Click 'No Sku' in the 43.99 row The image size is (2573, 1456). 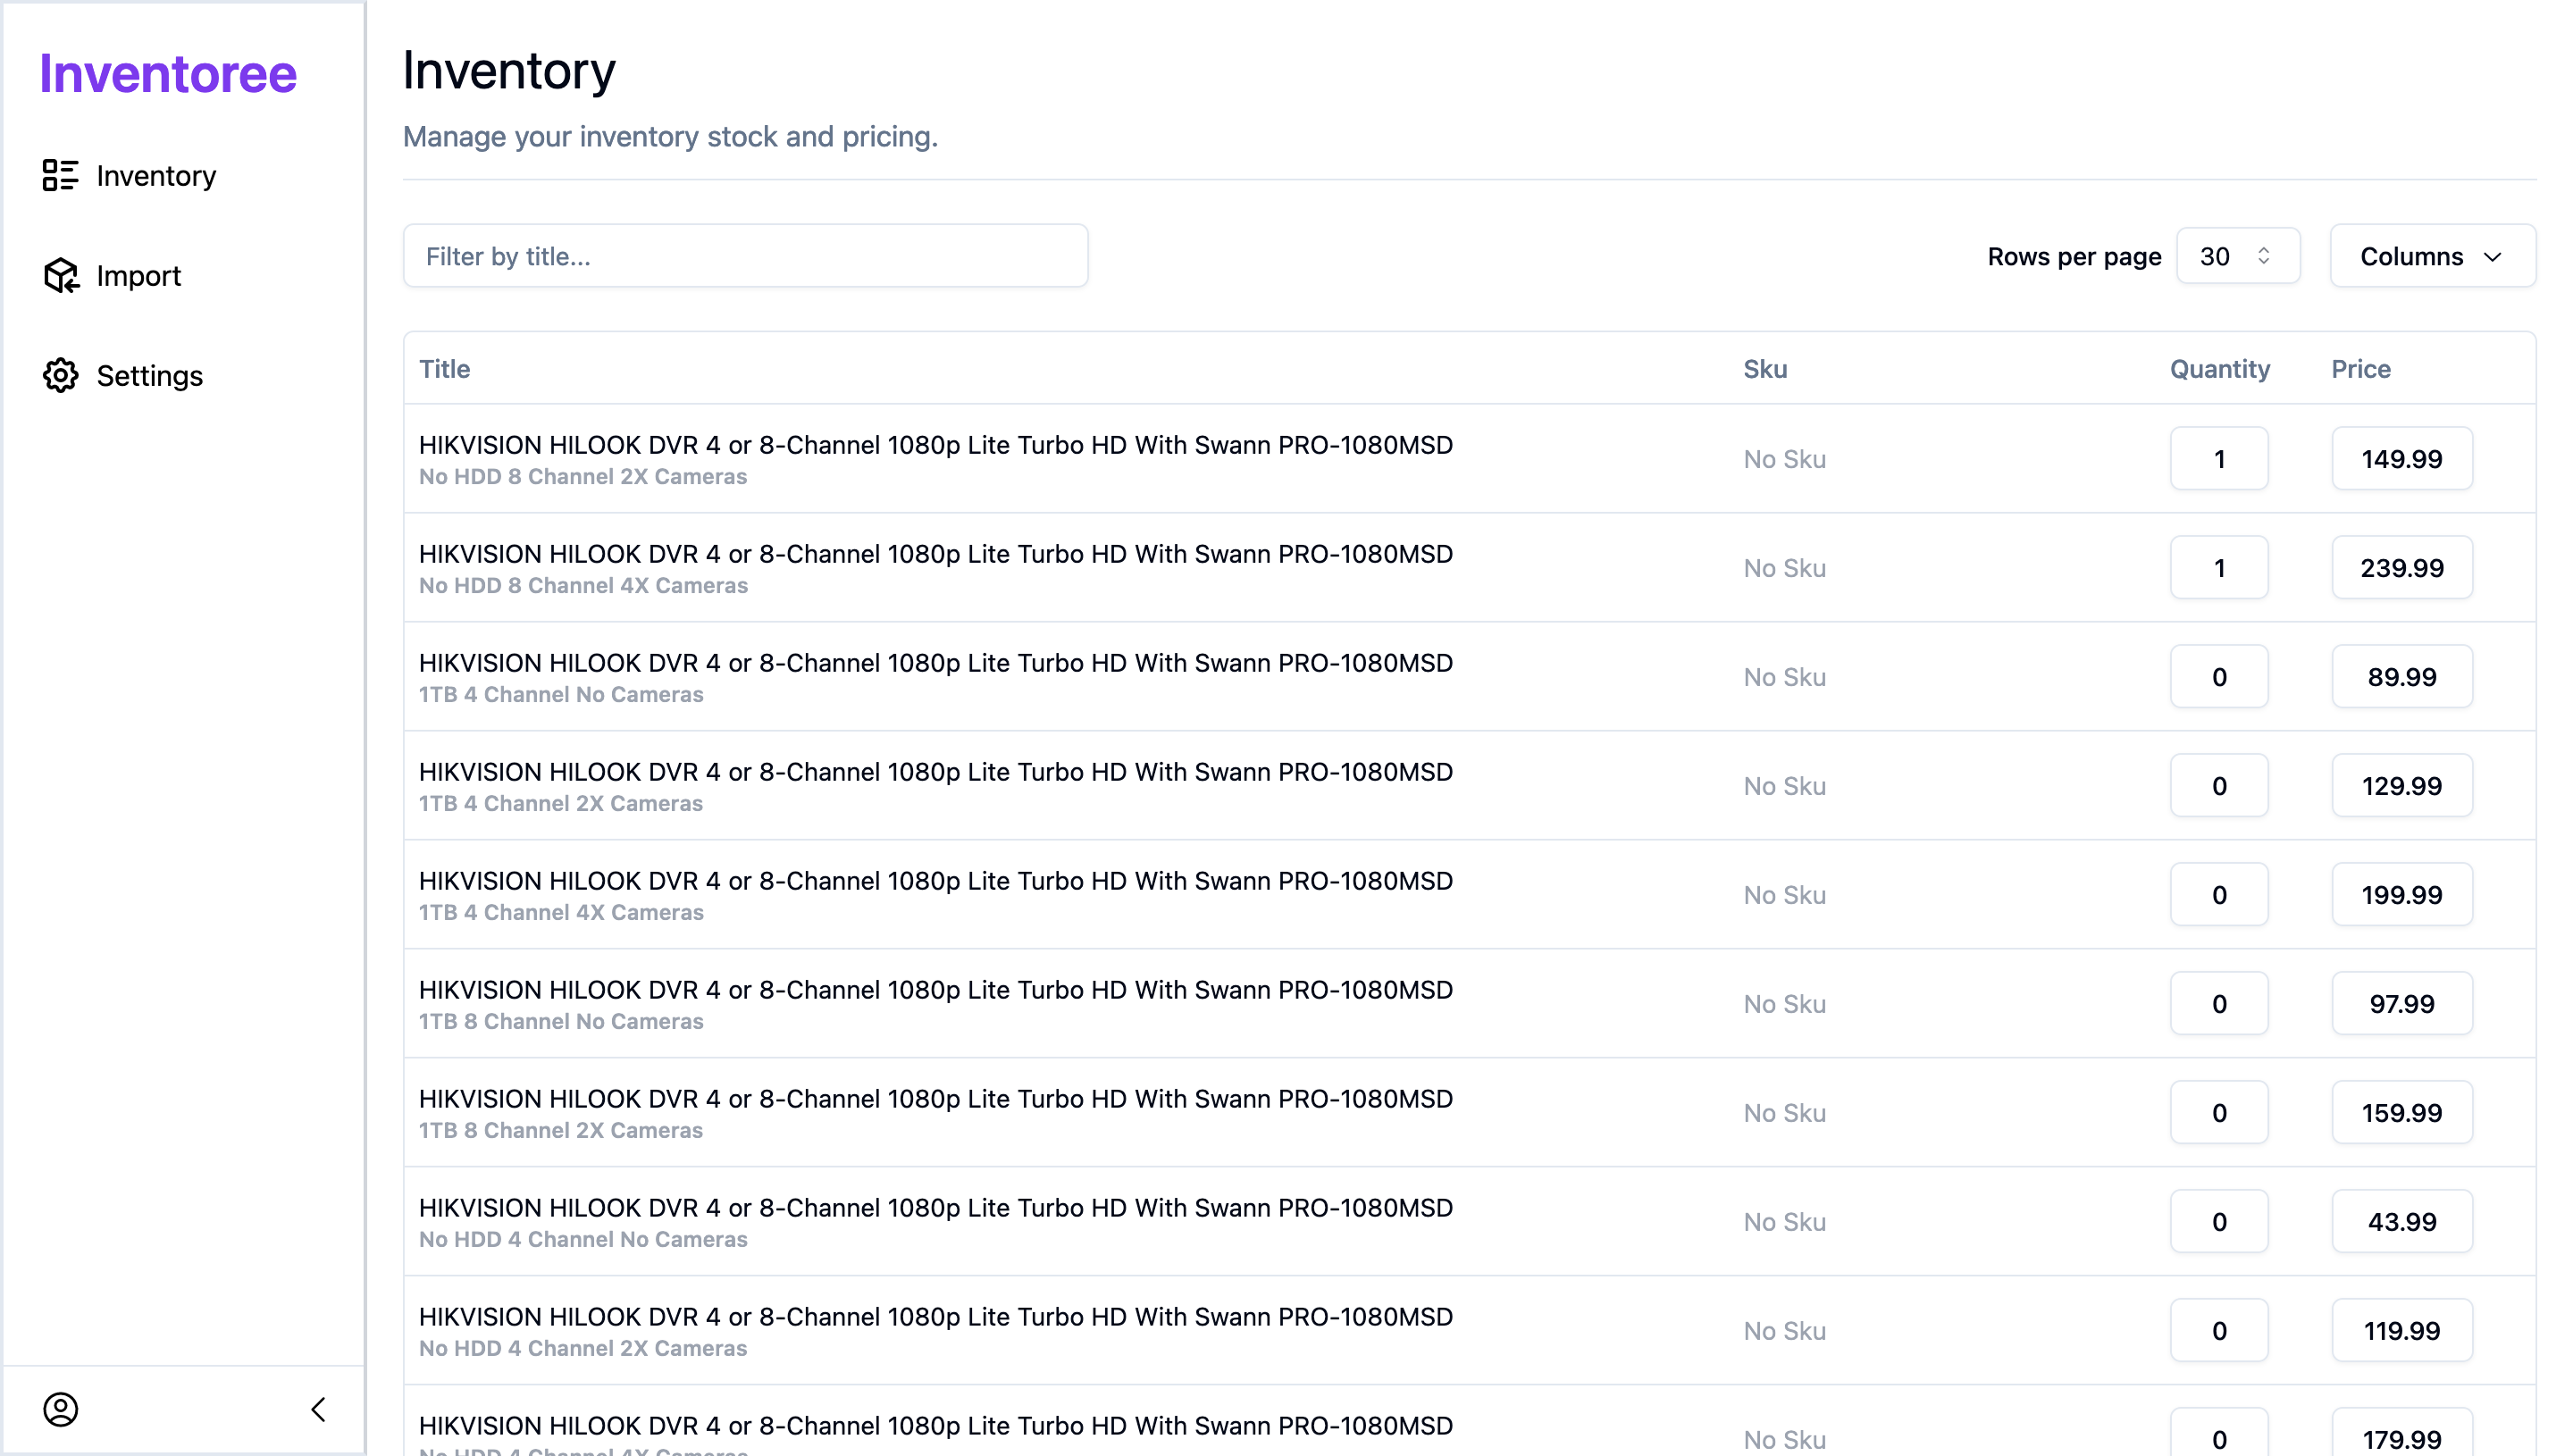coord(1785,1222)
